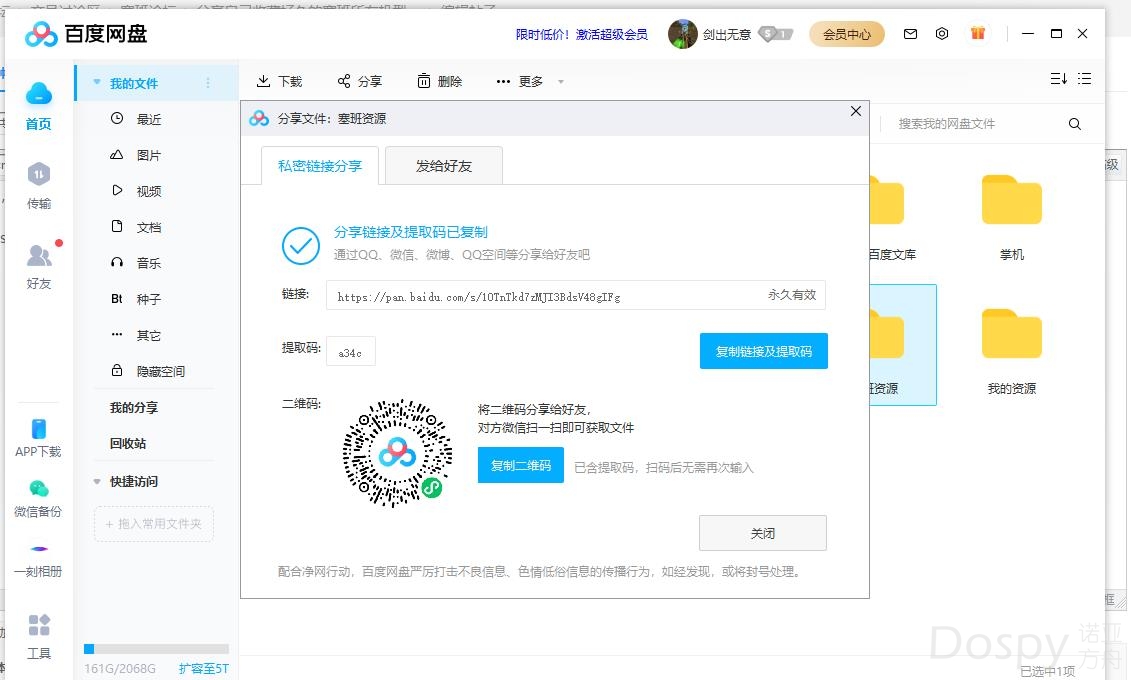The height and width of the screenshot is (680, 1131).
Task: Click the share link URL field
Action: coord(576,295)
